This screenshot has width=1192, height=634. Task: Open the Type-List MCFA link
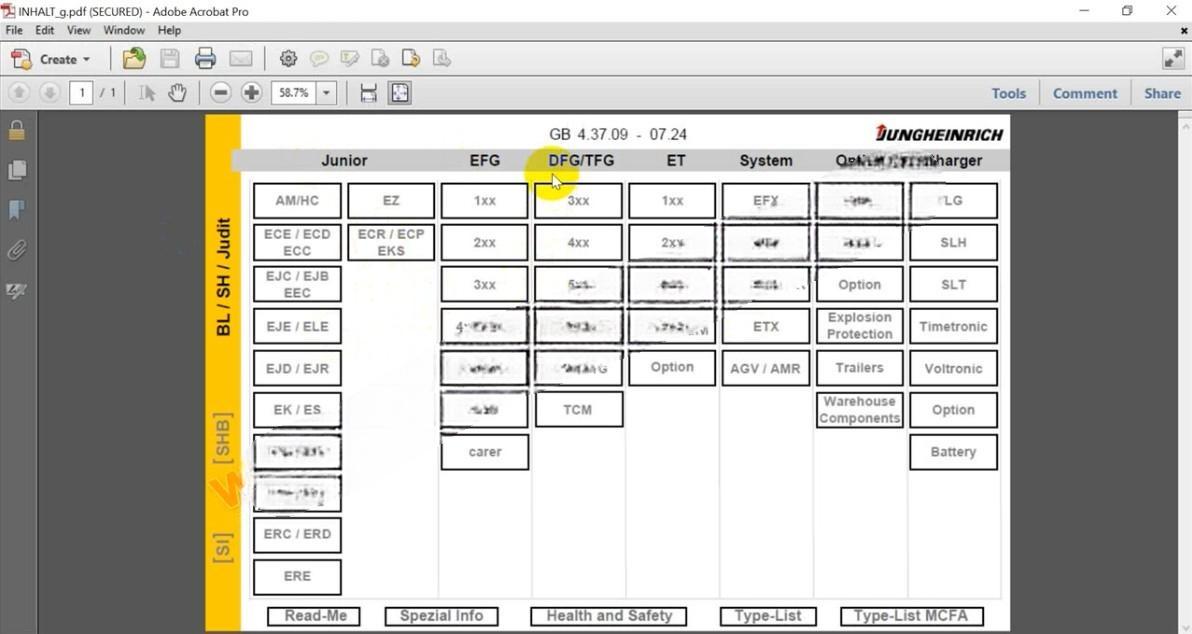(911, 616)
